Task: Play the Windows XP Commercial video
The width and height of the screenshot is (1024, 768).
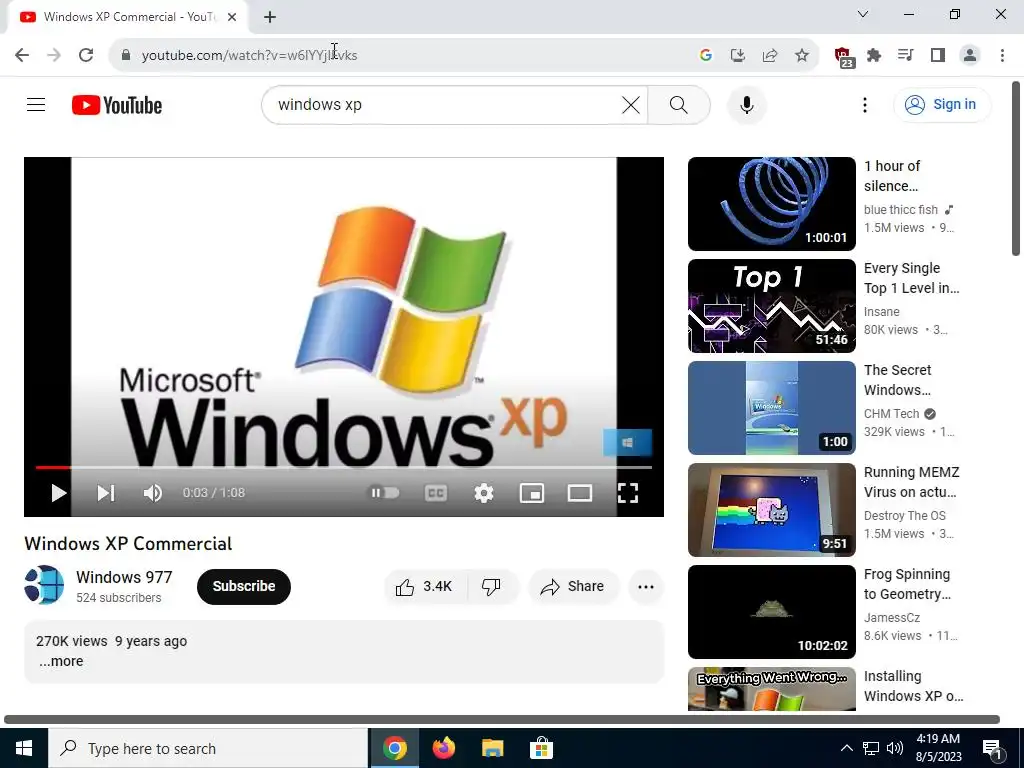Action: pyautogui.click(x=58, y=493)
